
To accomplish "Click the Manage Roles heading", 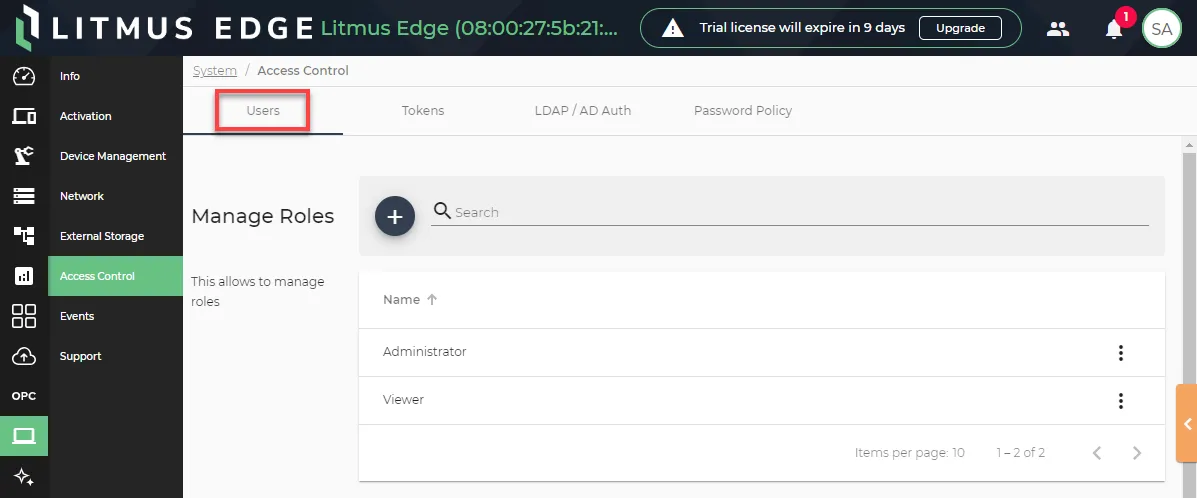I will tap(263, 216).
